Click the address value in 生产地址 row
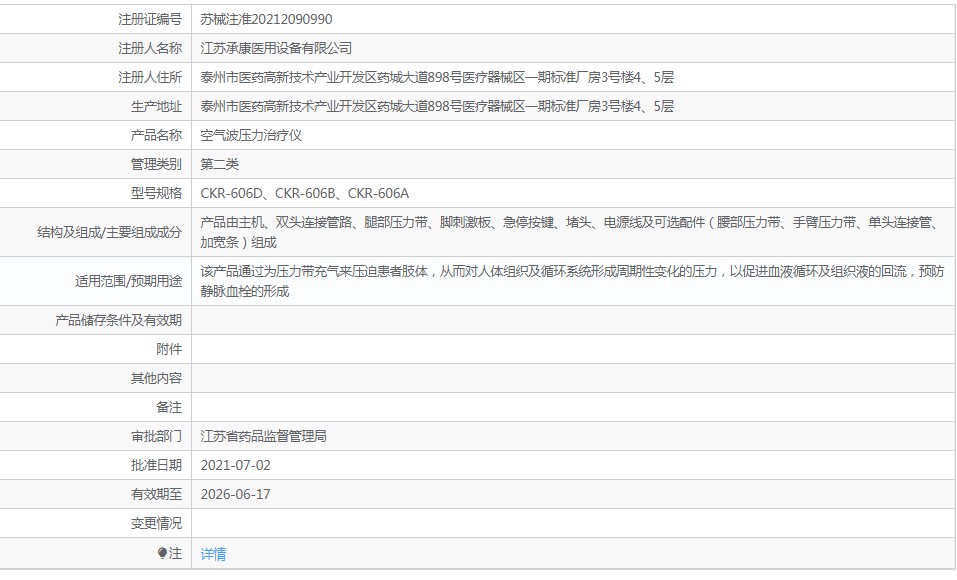Image resolution: width=957 pixels, height=580 pixels. pos(437,106)
